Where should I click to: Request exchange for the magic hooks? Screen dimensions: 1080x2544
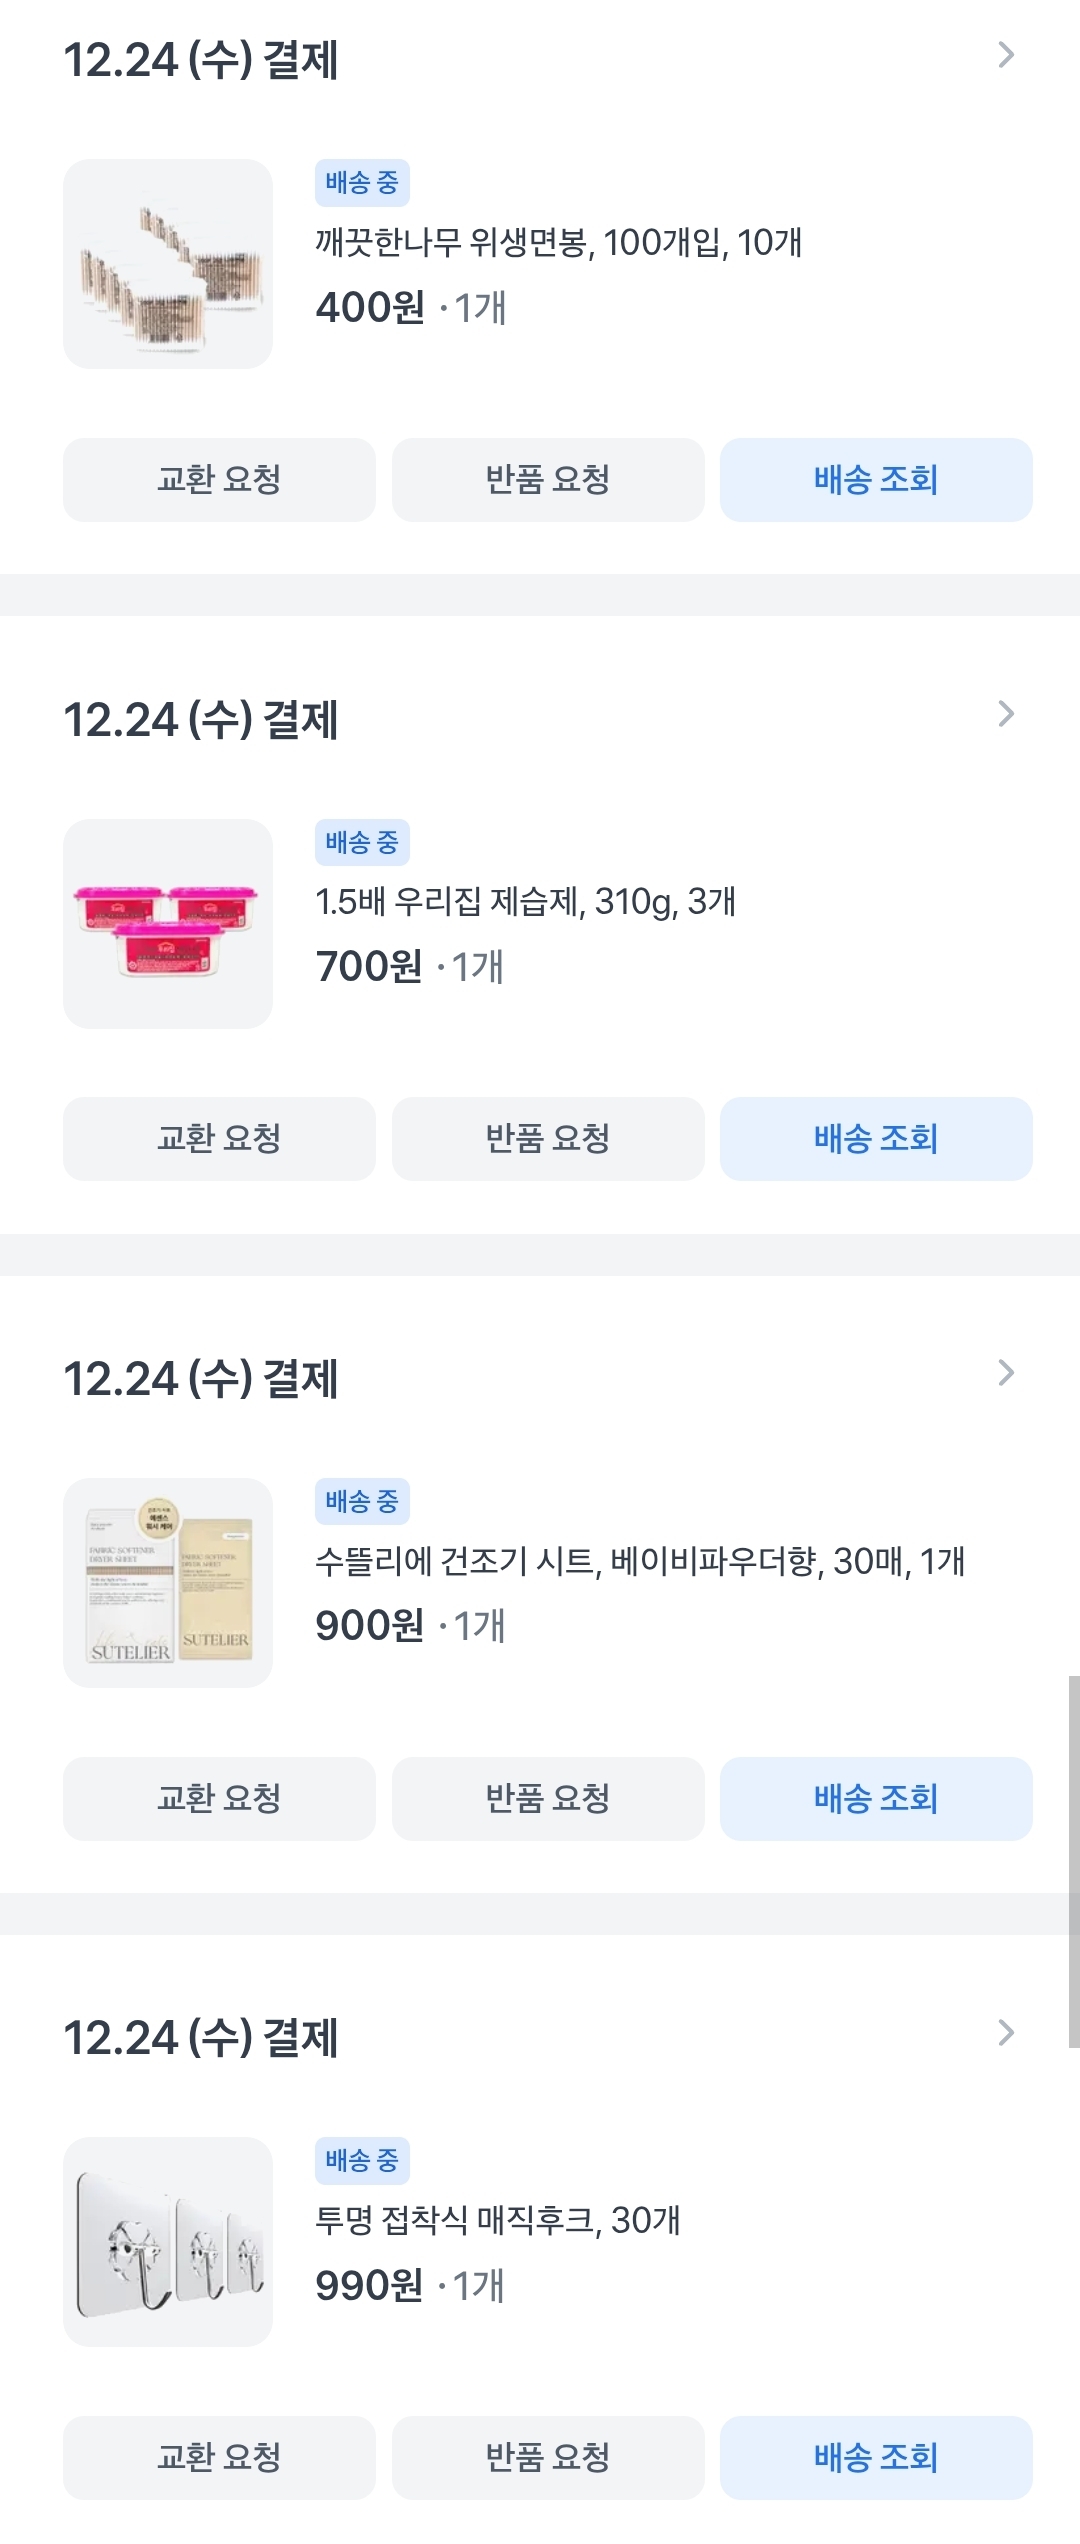(x=219, y=2458)
